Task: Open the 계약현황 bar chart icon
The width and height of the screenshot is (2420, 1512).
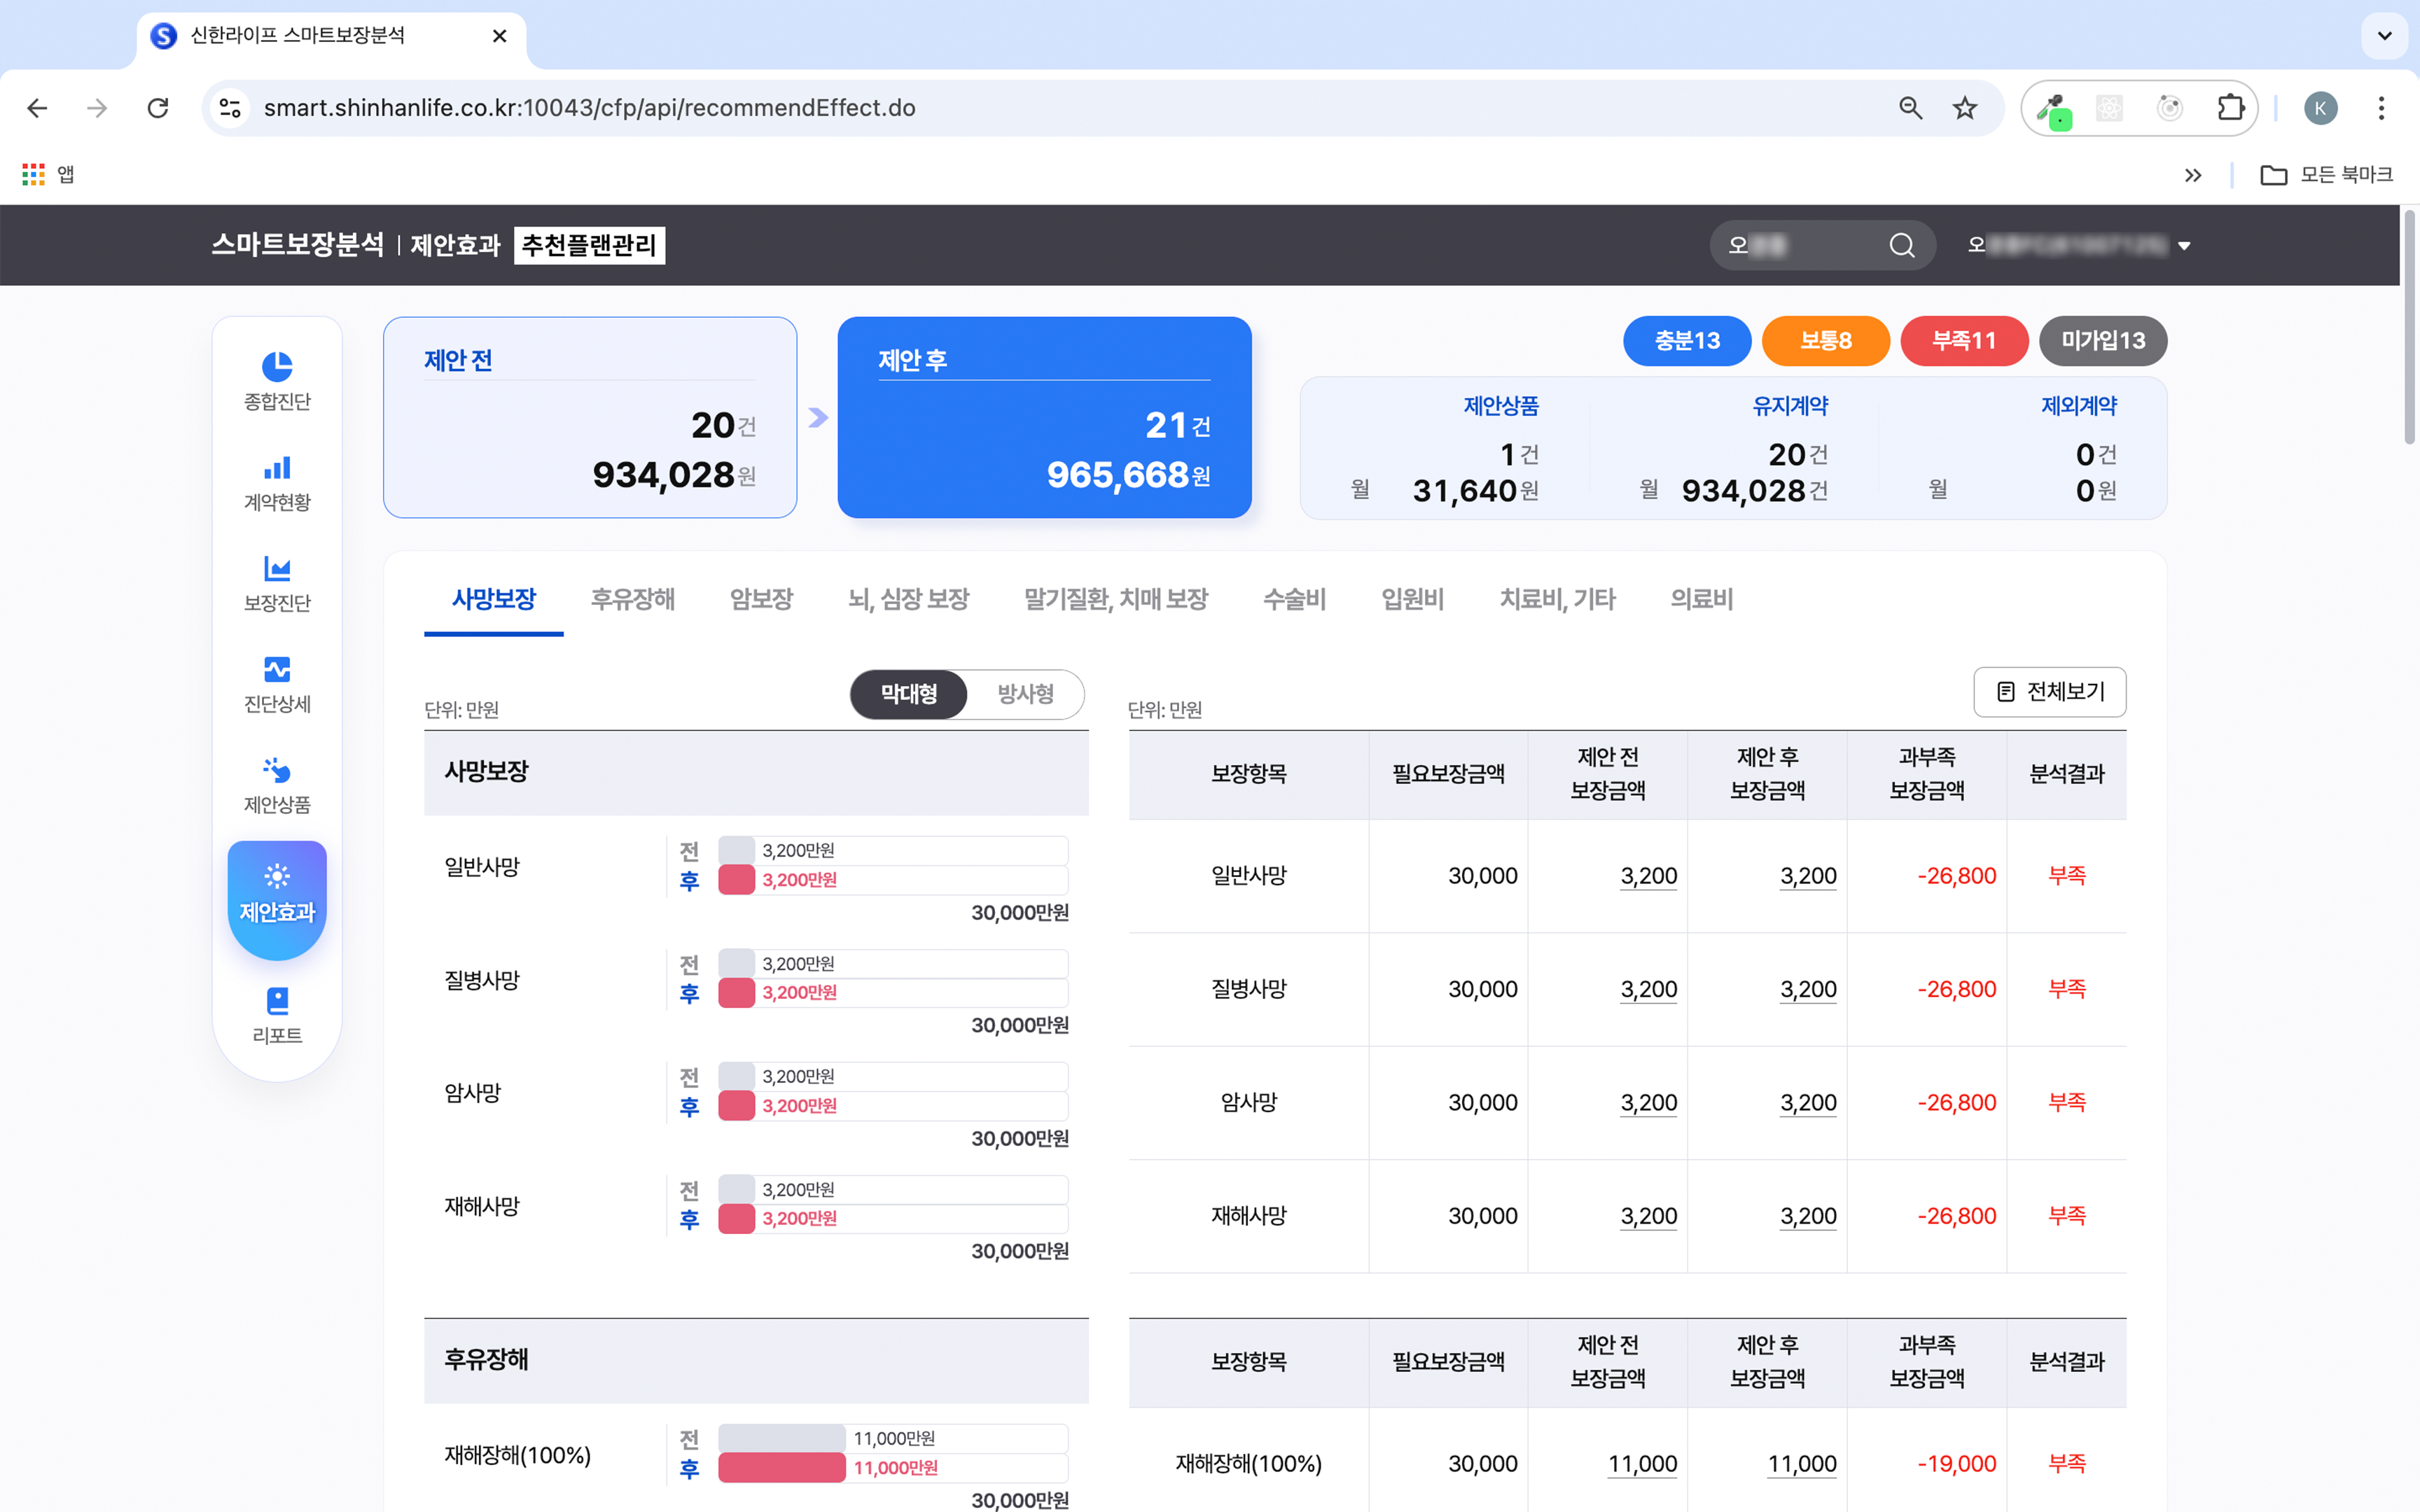Action: pyautogui.click(x=277, y=468)
